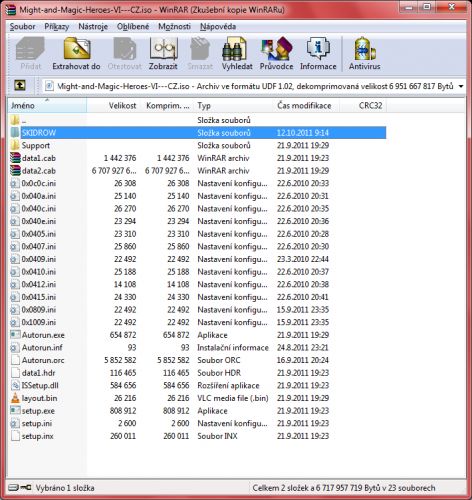Select the 0x0405.ini file name
The image size is (472, 500).
click(39, 234)
